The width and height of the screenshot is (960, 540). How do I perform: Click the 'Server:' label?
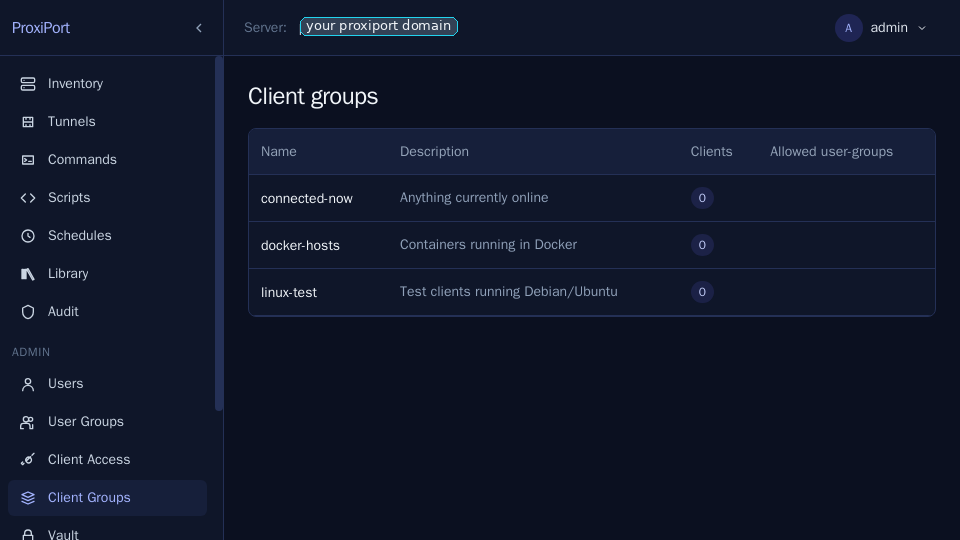(x=265, y=28)
